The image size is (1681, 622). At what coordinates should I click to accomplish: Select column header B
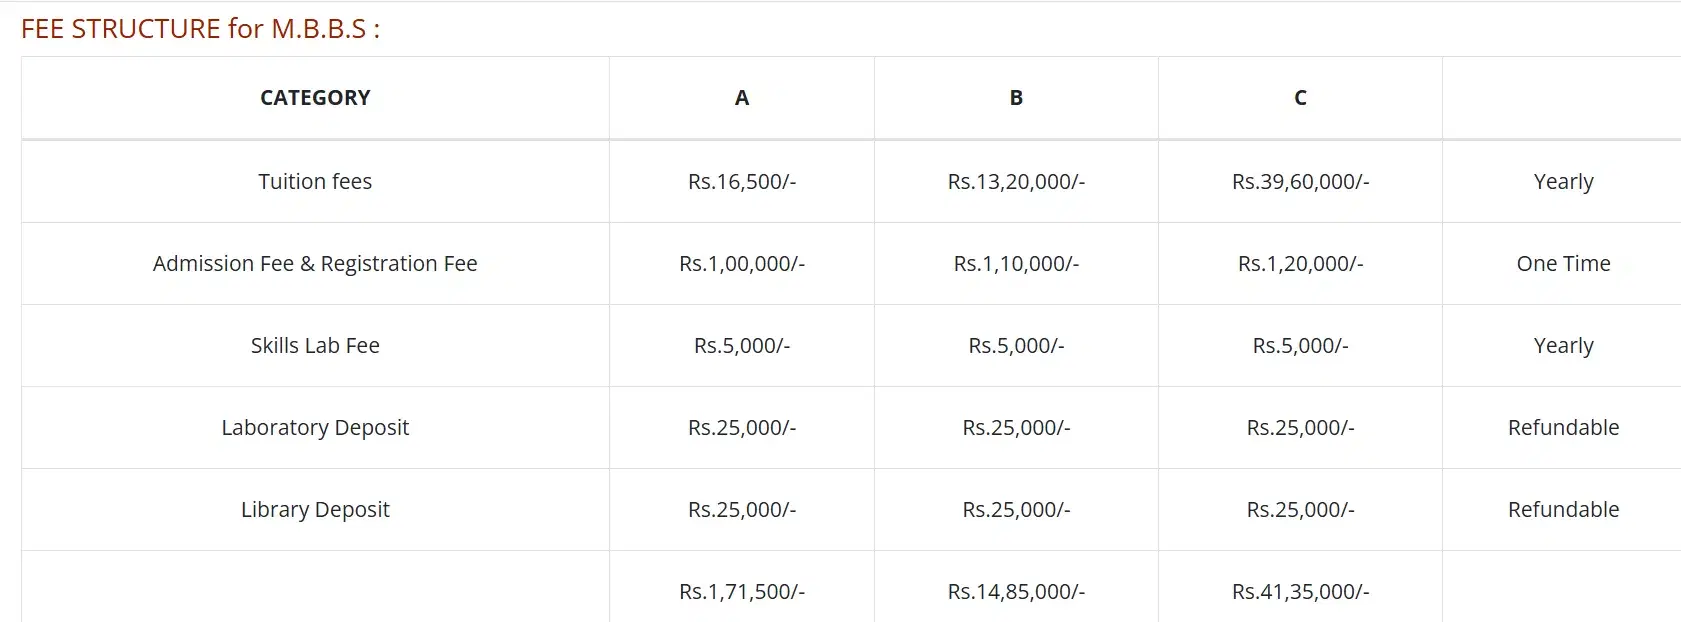[x=1016, y=98]
